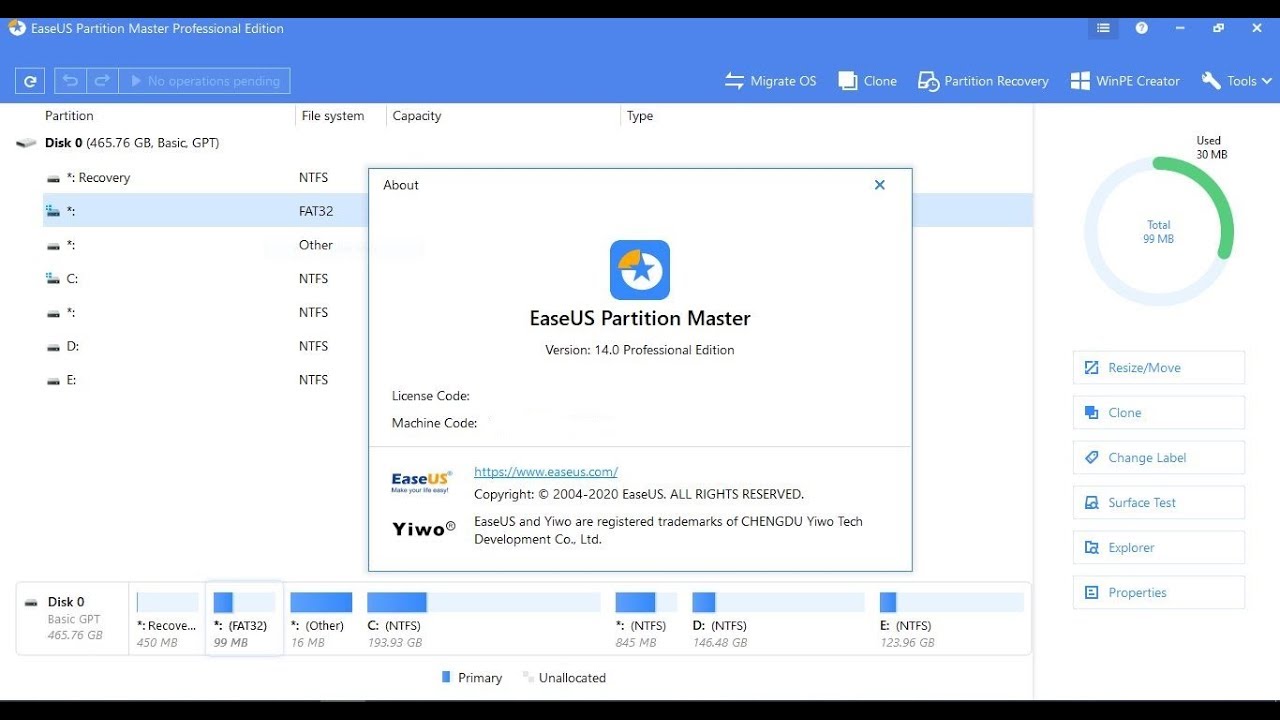Click the Primary legend color swatch
Image resolution: width=1280 pixels, height=720 pixels.
click(446, 677)
